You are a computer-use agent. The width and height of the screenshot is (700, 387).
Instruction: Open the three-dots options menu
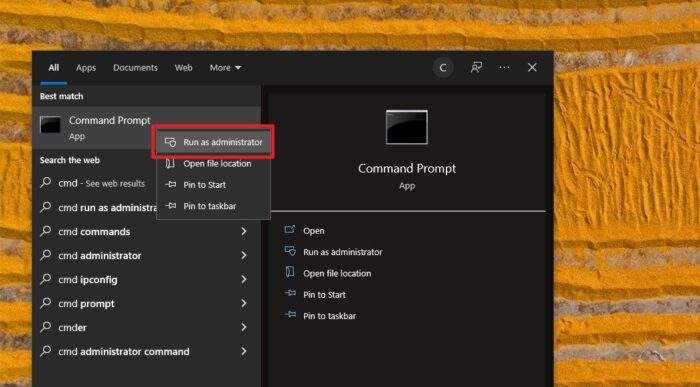(504, 68)
